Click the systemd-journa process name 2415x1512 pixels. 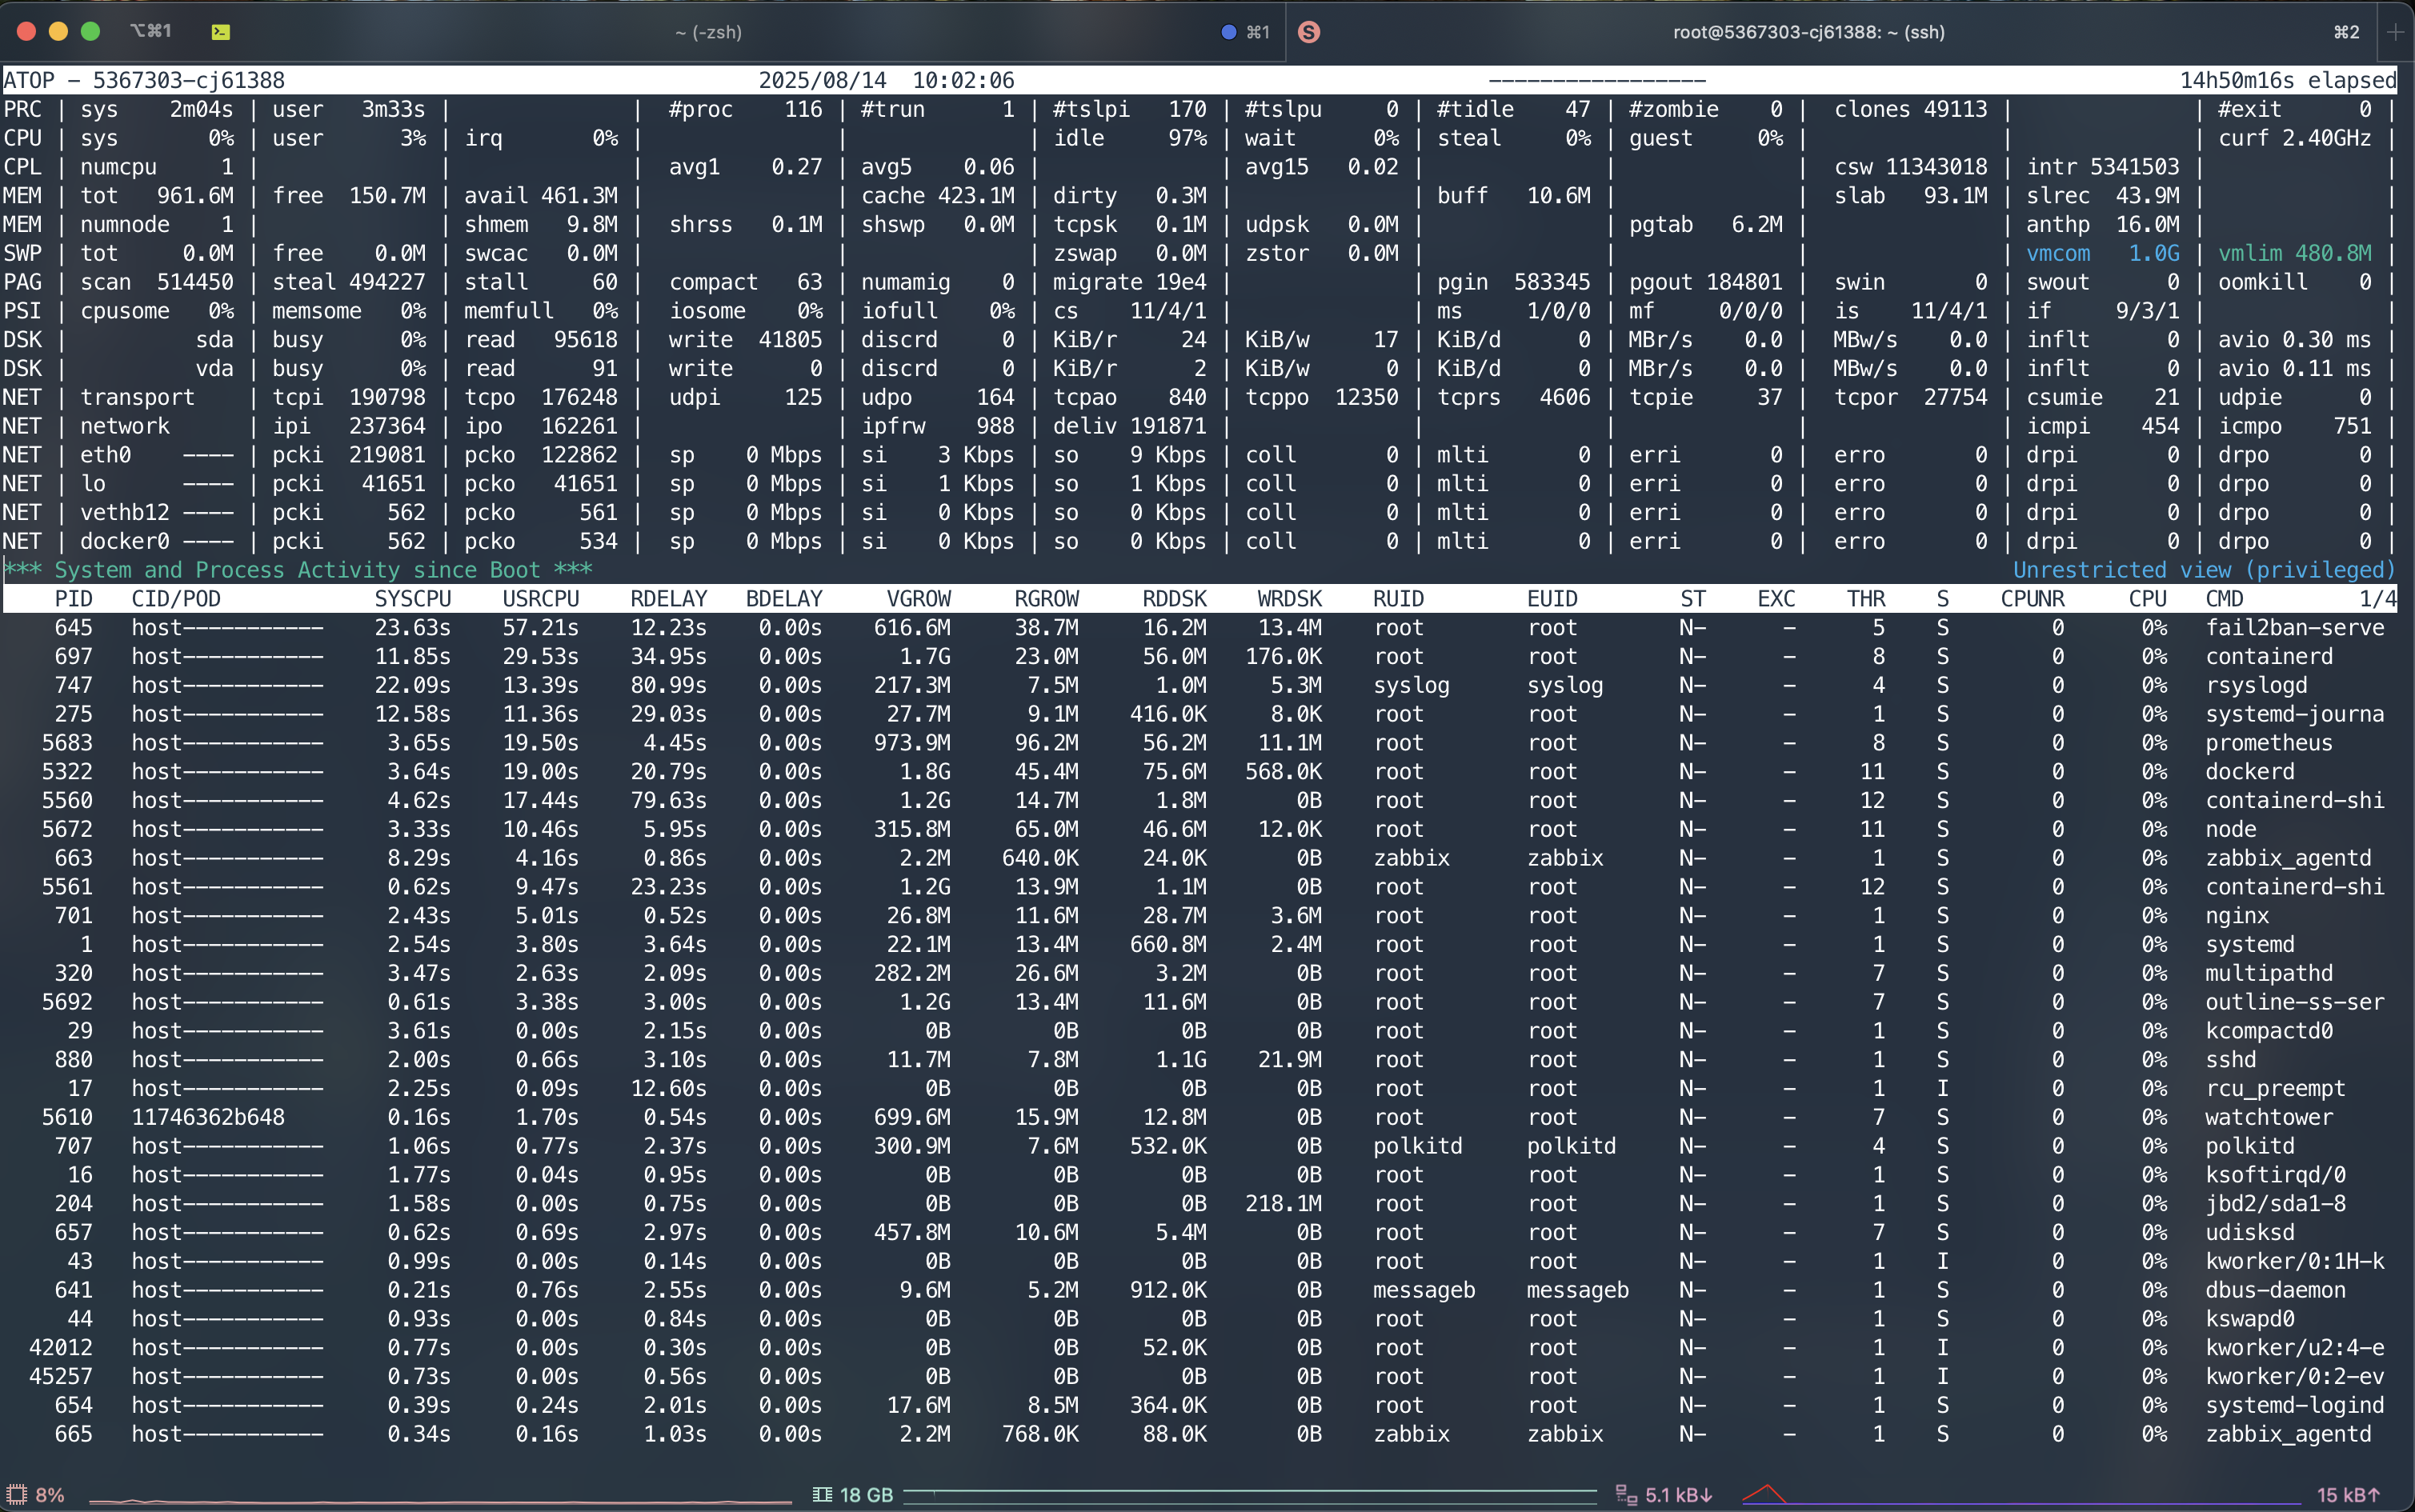[x=2295, y=714]
